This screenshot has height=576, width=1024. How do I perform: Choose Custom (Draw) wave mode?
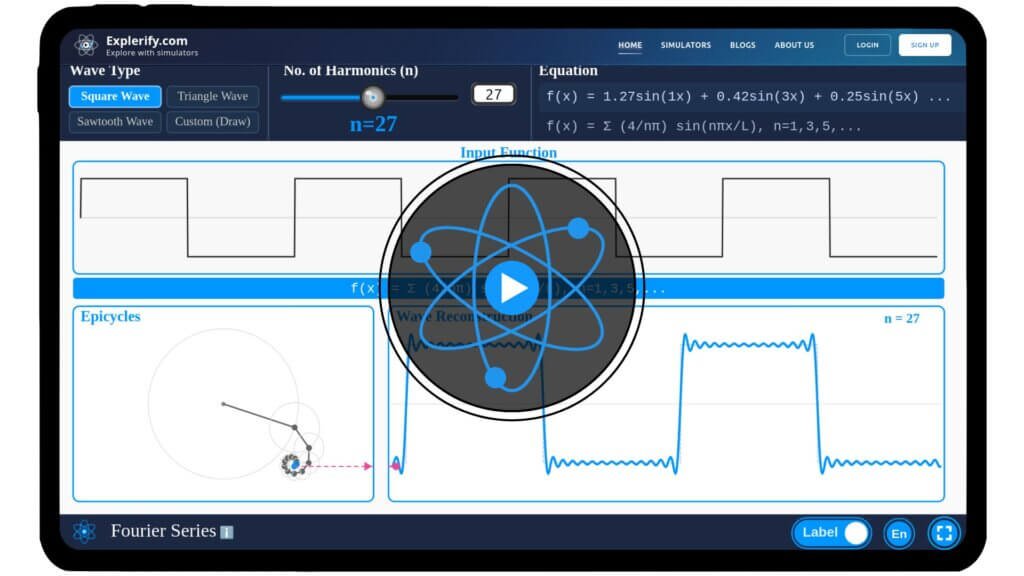[213, 121]
